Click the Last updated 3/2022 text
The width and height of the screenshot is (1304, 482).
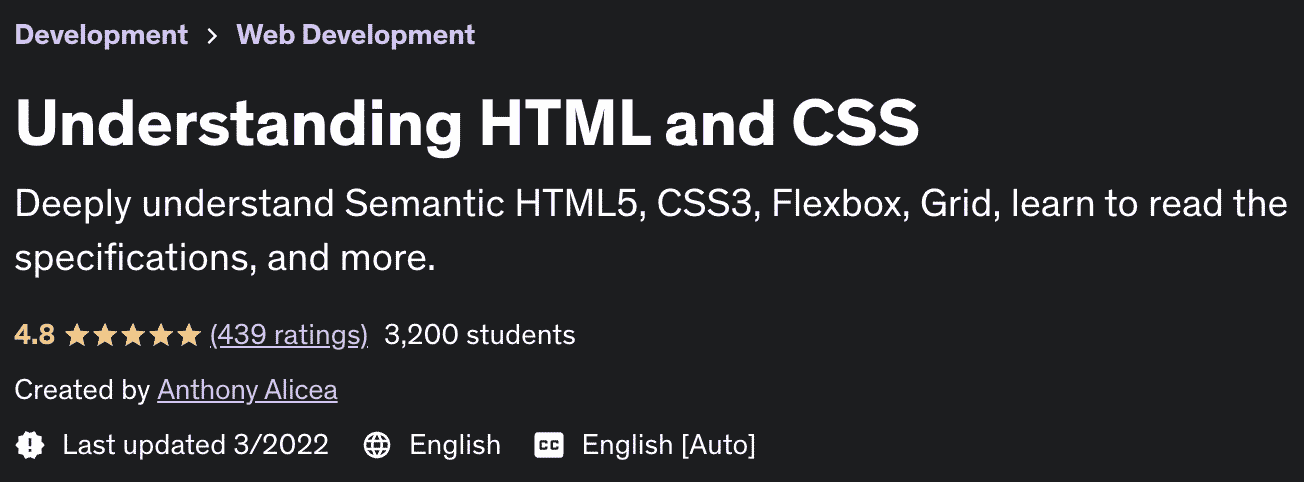pyautogui.click(x=195, y=444)
